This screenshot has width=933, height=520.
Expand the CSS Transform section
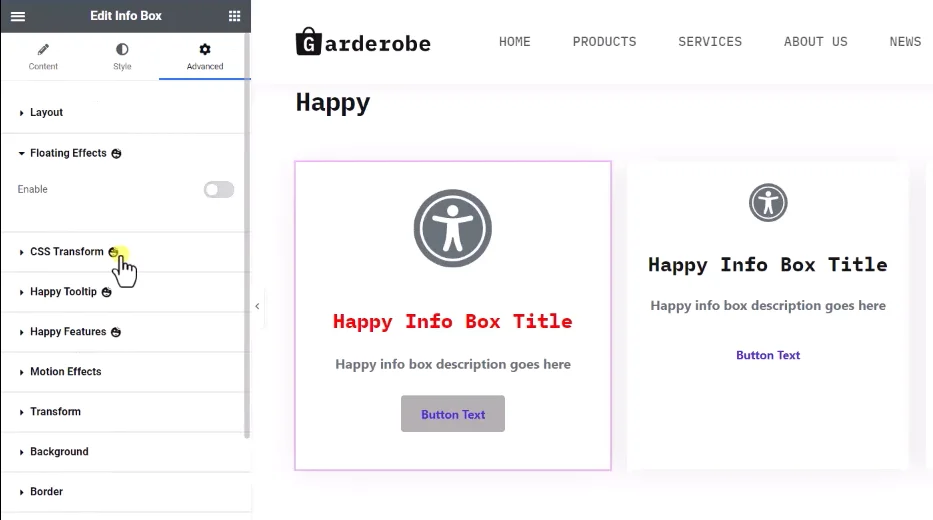[x=125, y=252]
